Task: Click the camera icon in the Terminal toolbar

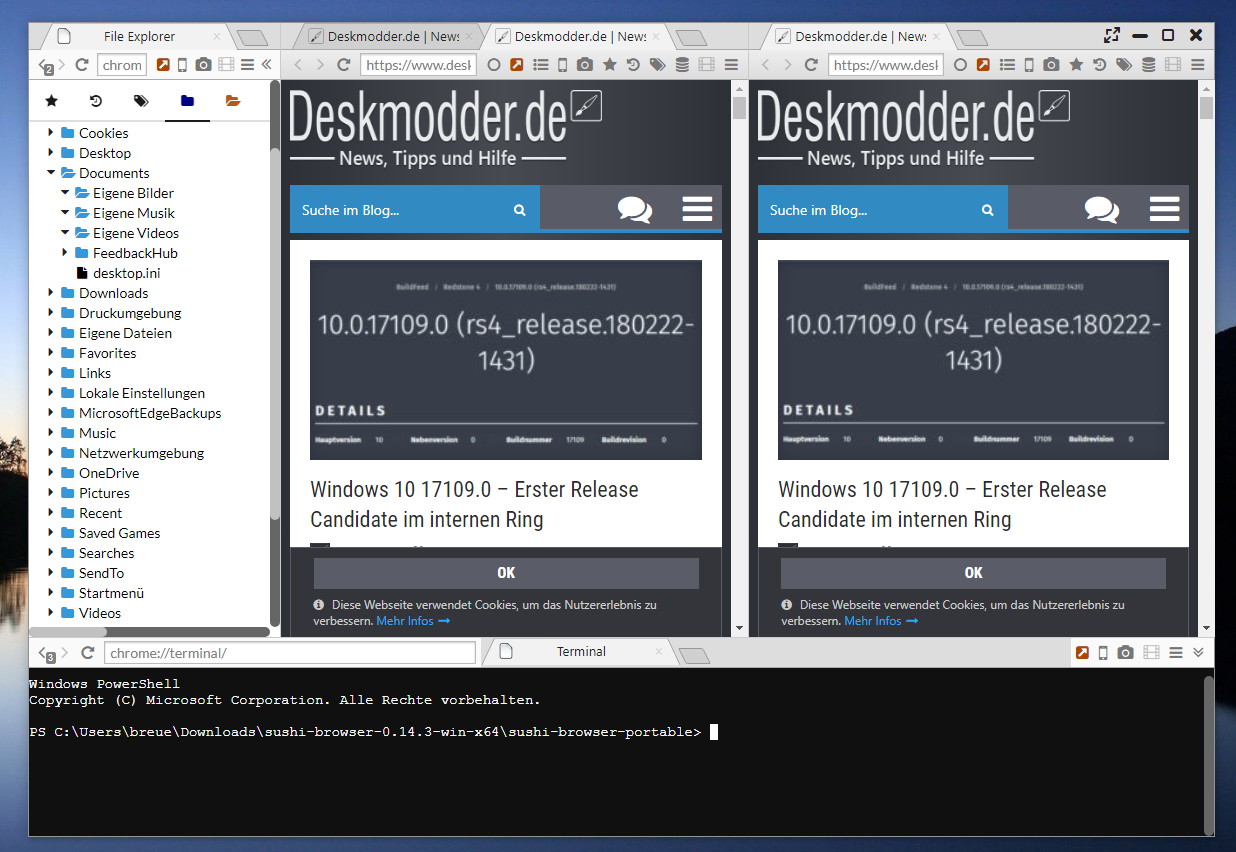Action: (1126, 653)
